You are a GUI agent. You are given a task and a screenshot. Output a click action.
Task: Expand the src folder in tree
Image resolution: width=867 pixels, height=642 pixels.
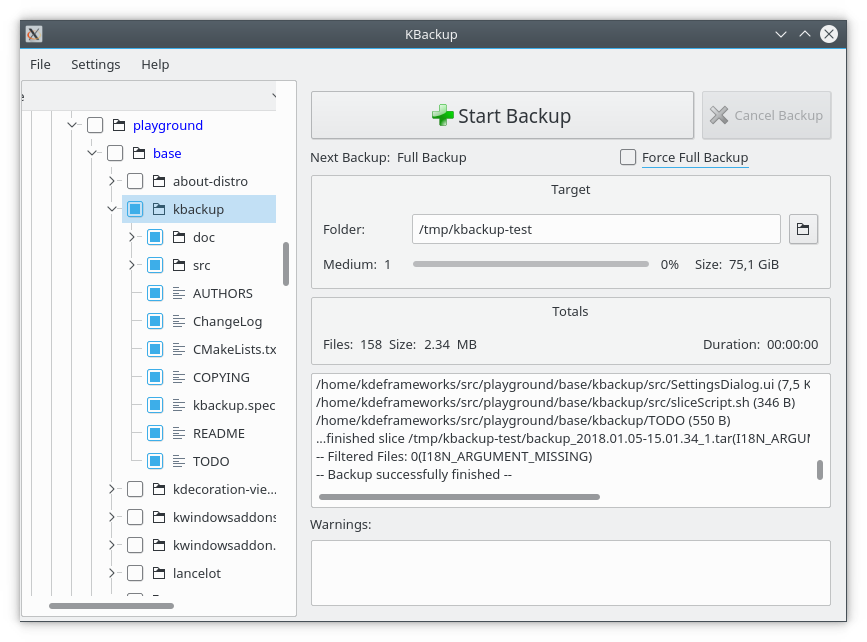(131, 266)
